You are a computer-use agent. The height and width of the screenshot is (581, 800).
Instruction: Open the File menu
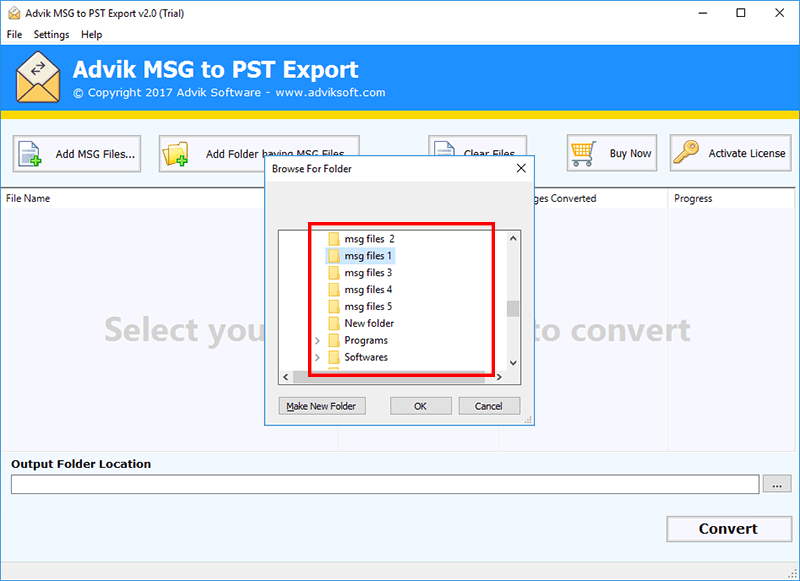14,34
